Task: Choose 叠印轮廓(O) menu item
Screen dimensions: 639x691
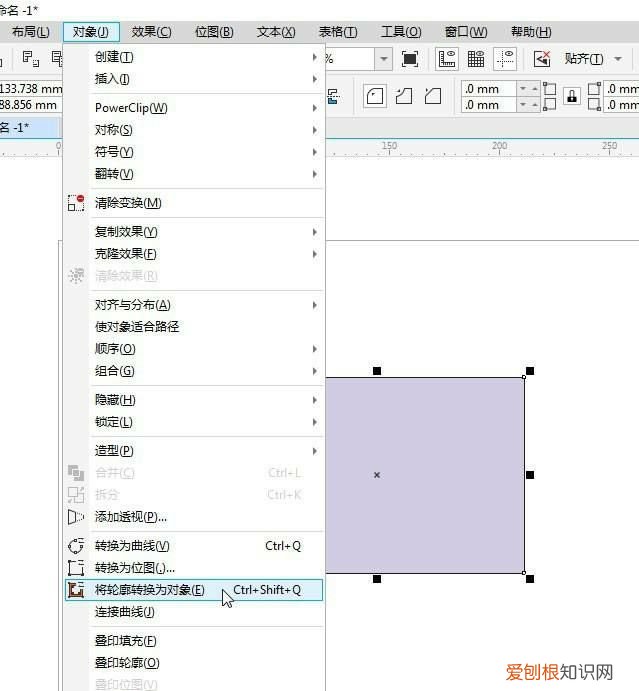Action: click(x=194, y=663)
